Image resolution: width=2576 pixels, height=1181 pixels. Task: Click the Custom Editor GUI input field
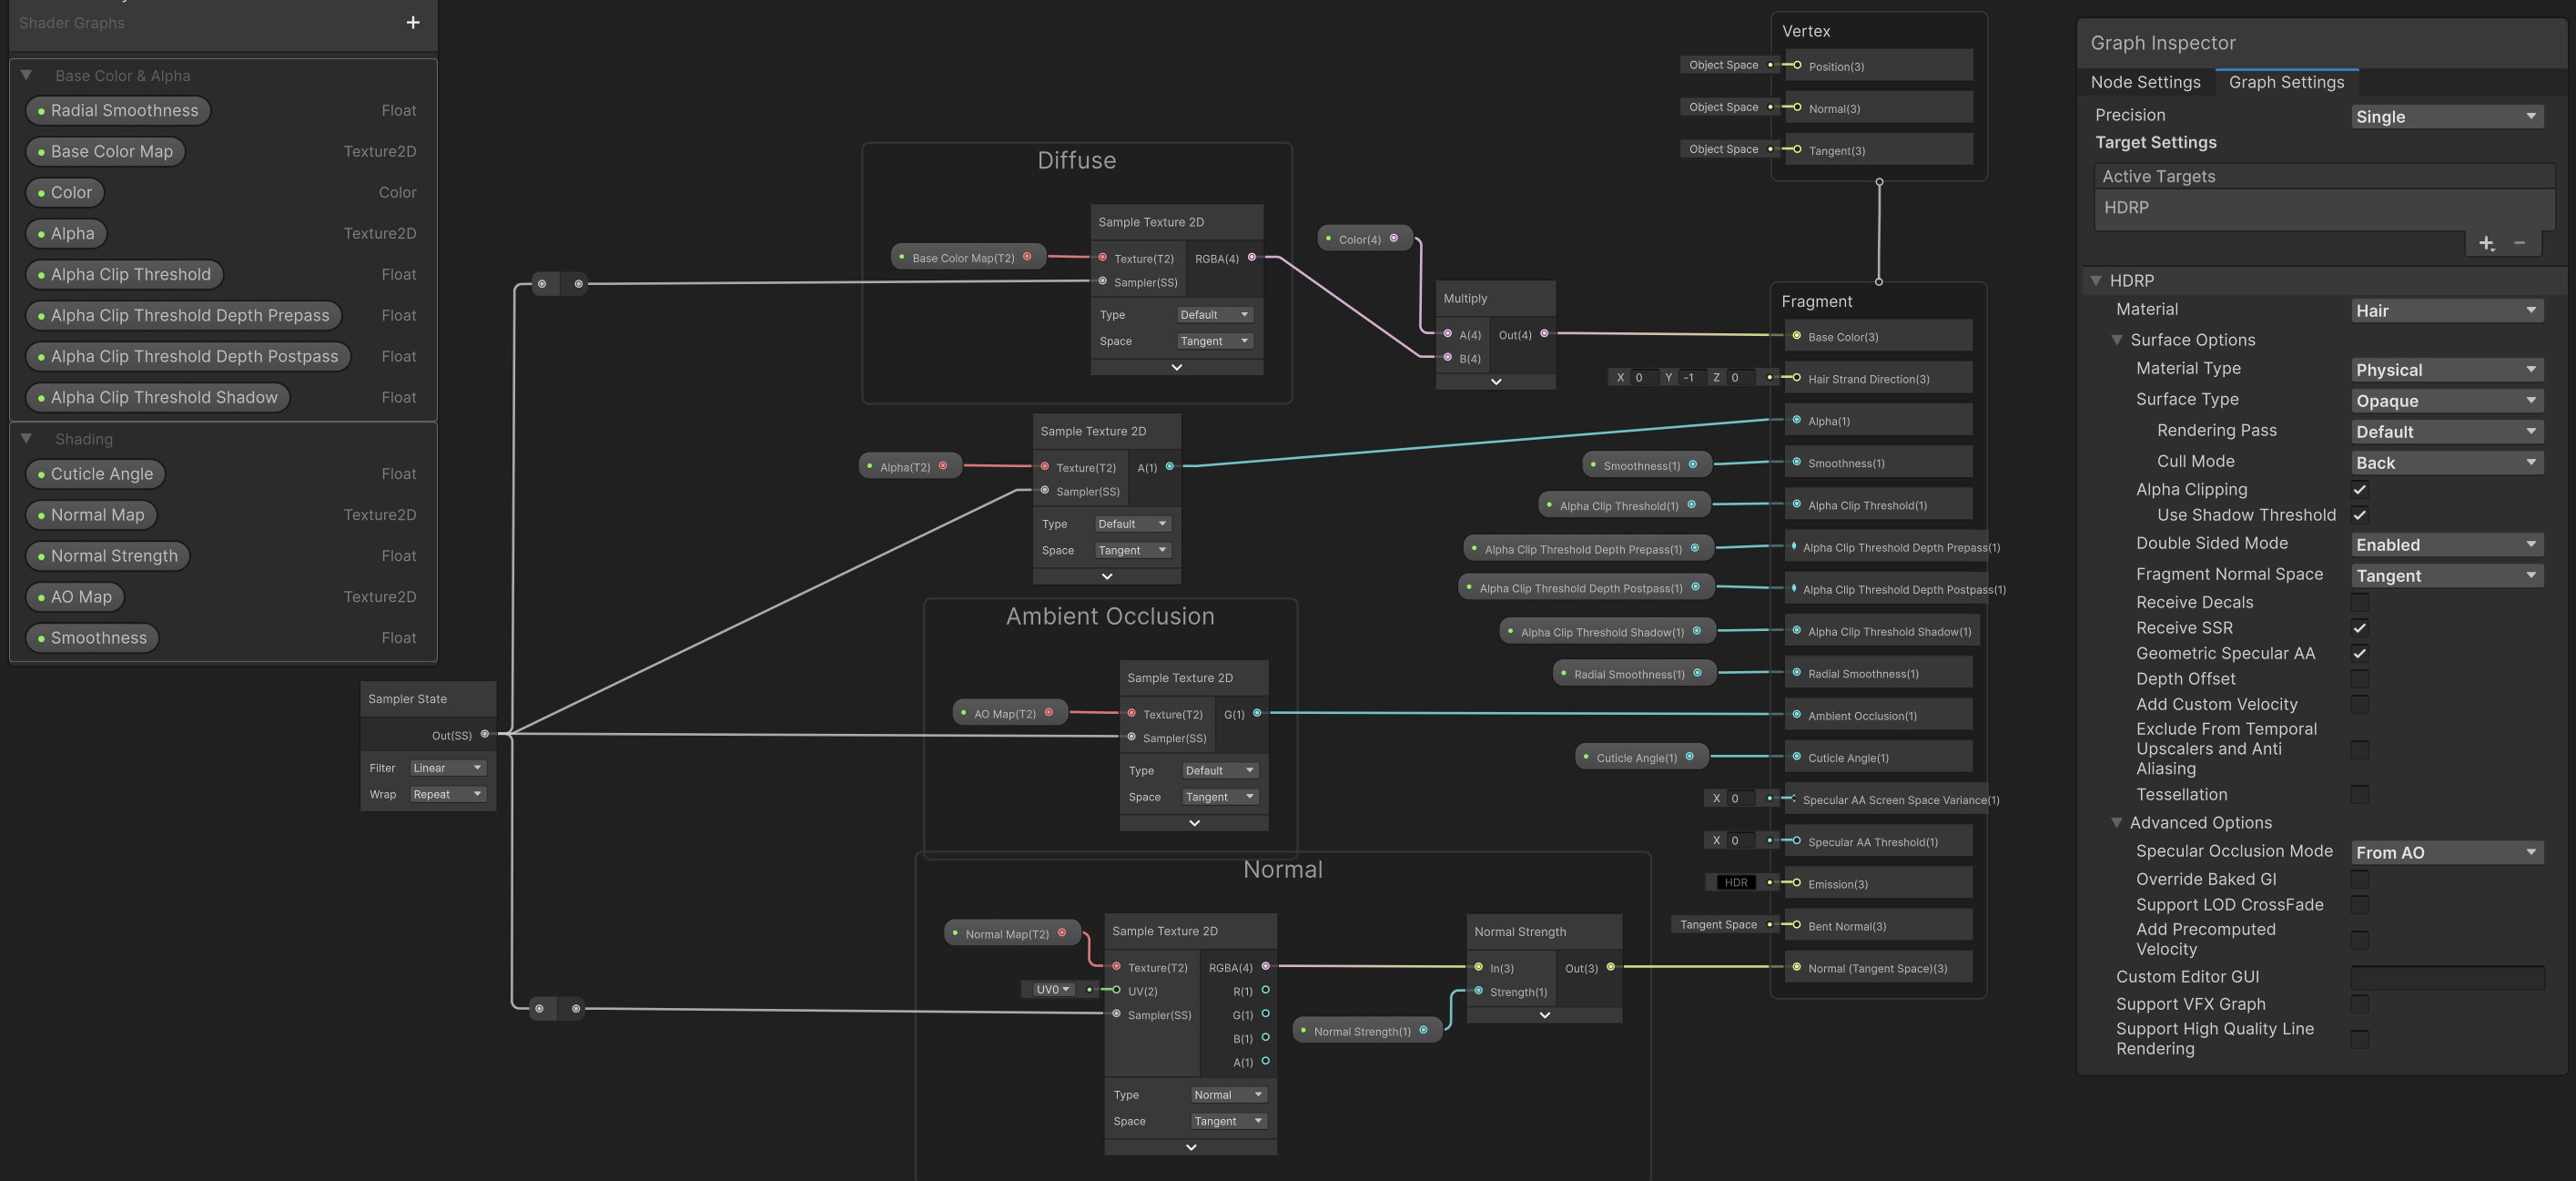[x=2446, y=977]
